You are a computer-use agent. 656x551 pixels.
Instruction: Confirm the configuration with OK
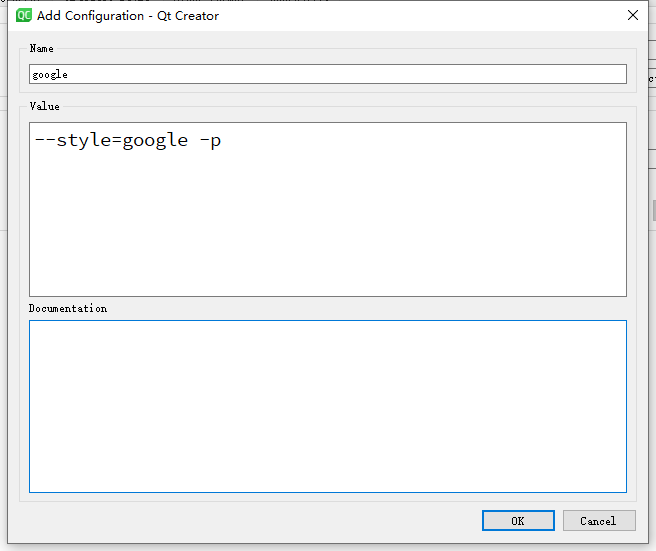point(518,520)
